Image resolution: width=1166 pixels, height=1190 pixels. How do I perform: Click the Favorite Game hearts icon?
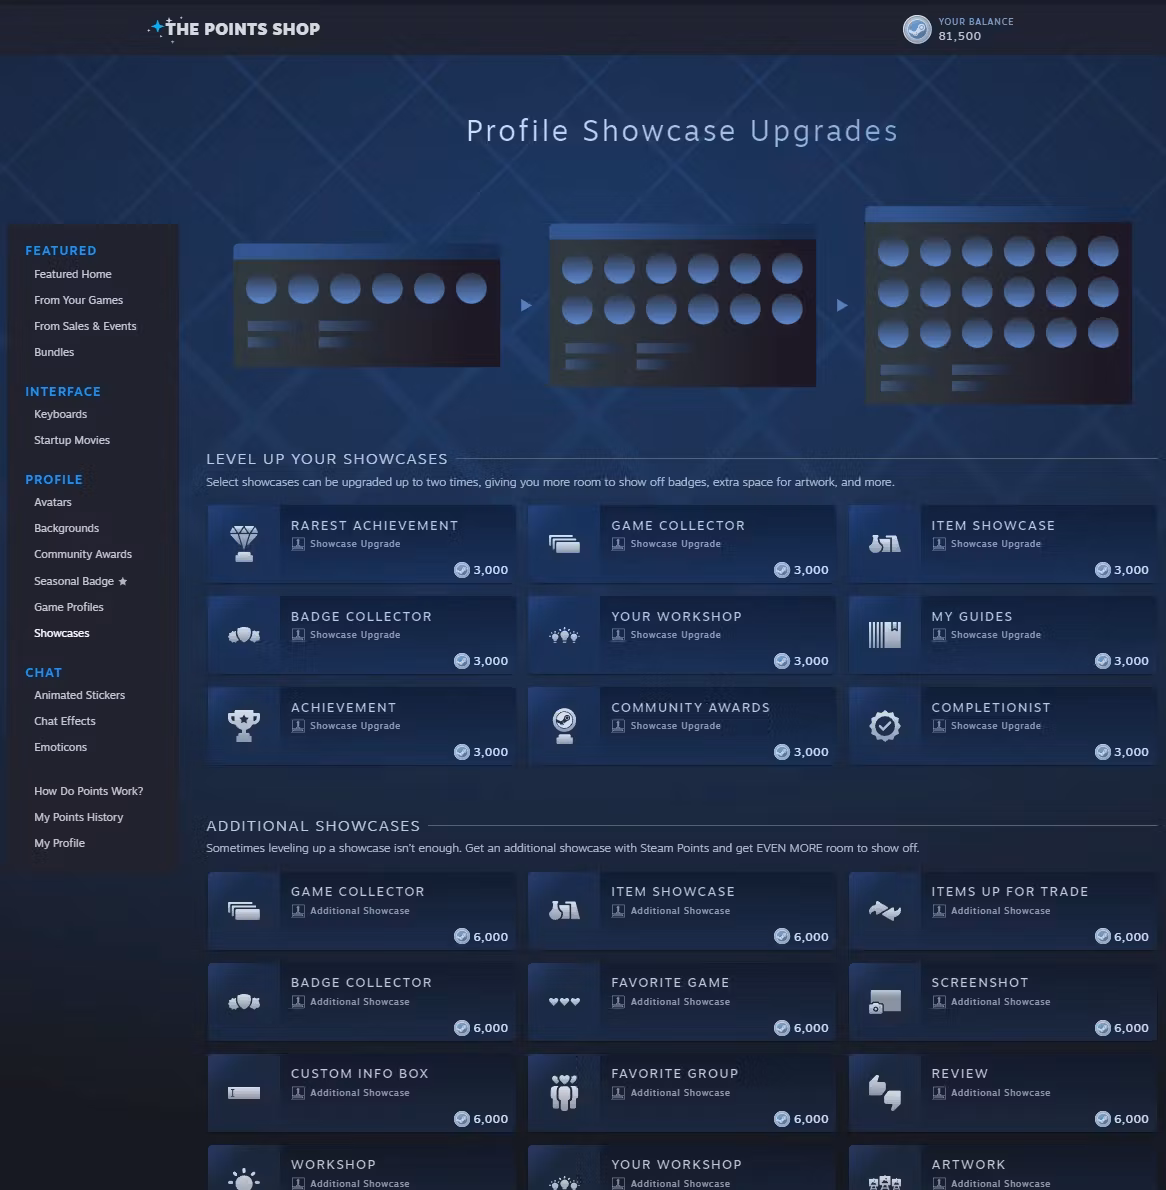coord(564,1001)
